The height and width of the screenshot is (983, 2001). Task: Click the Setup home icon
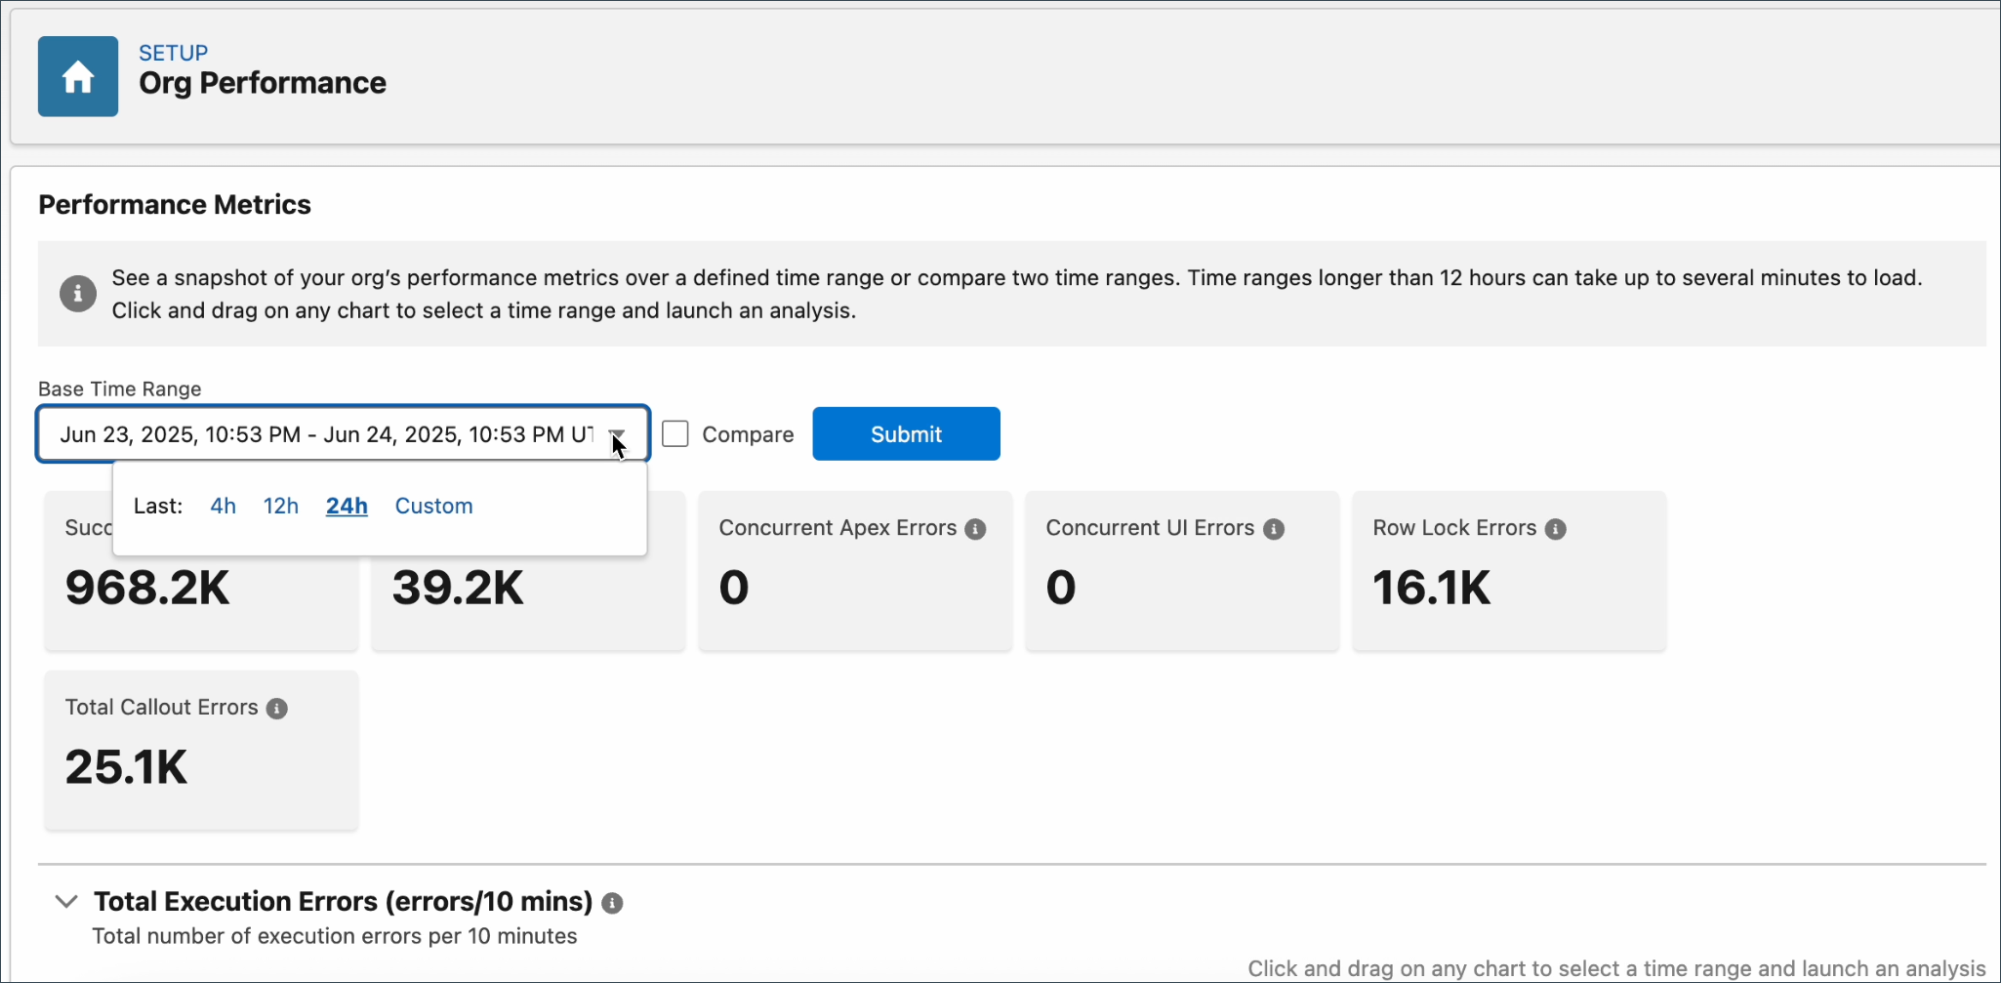point(77,76)
